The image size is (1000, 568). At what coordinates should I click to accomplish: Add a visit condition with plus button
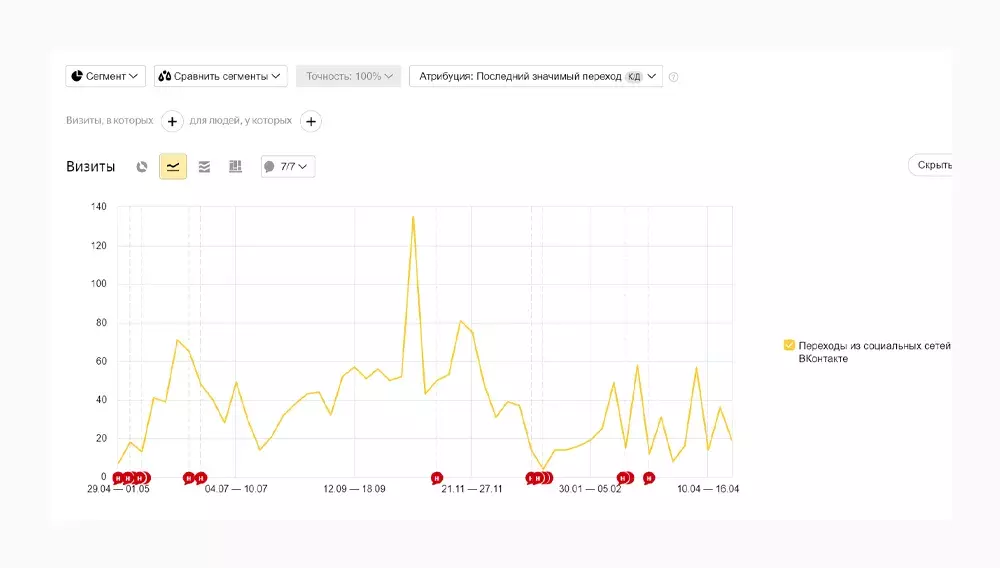(172, 121)
